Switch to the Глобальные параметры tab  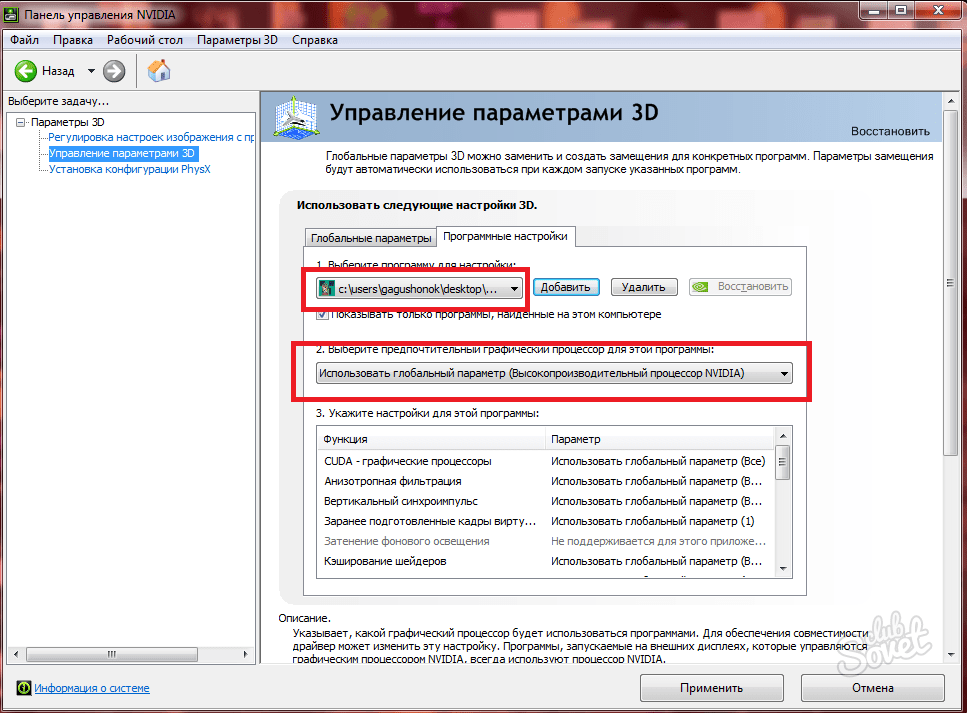pos(370,238)
